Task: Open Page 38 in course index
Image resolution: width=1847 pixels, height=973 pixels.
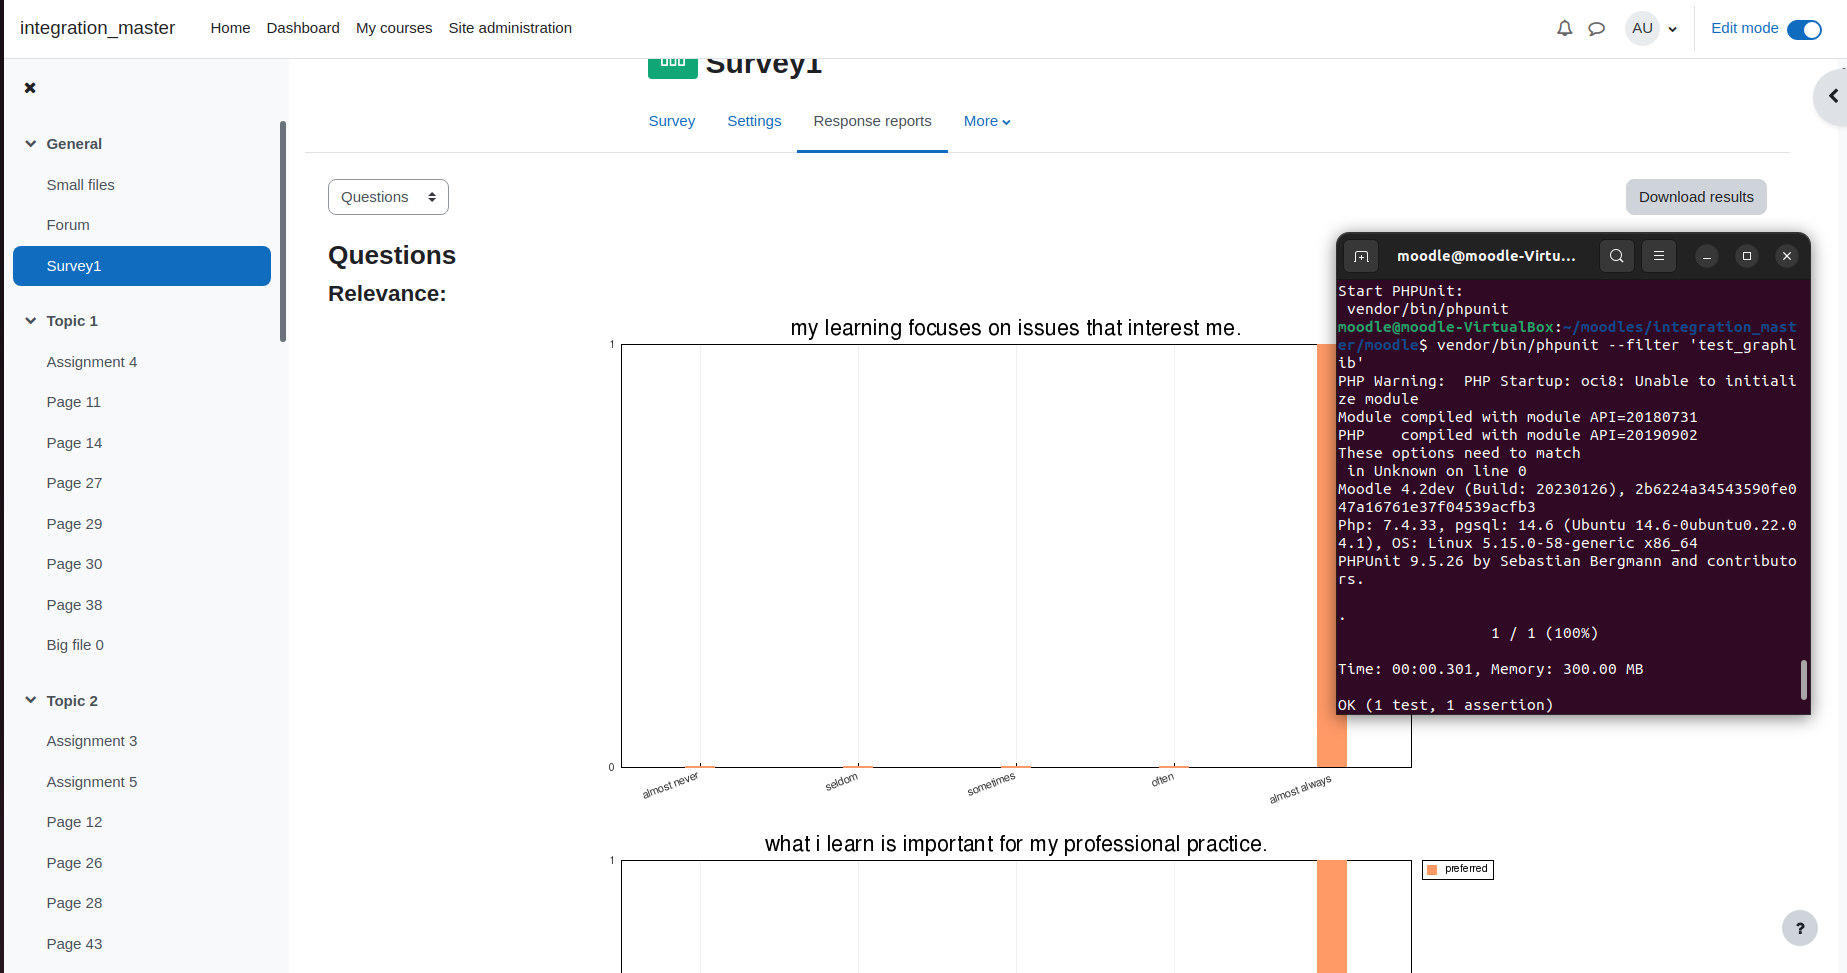Action: click(74, 605)
